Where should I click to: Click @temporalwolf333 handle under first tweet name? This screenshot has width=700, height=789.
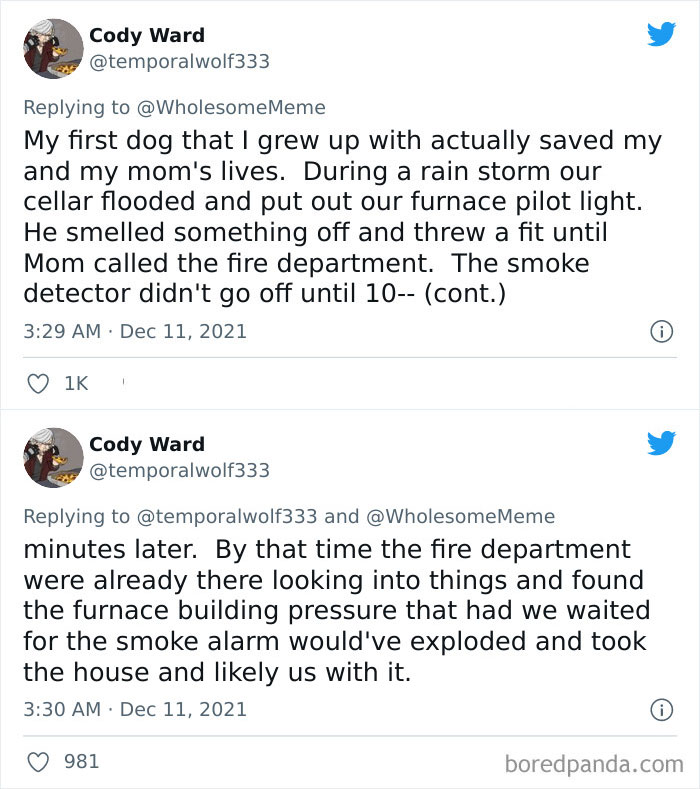pyautogui.click(x=179, y=61)
